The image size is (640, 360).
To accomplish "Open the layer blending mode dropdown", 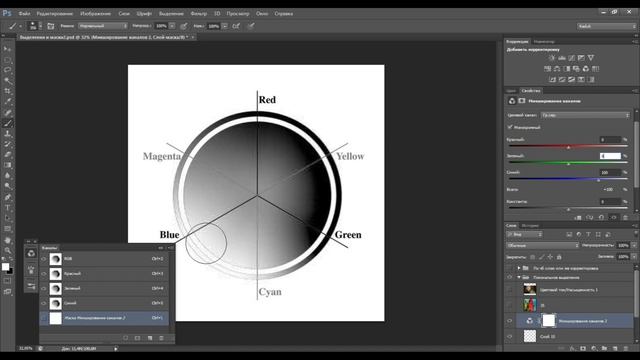I will [x=542, y=245].
